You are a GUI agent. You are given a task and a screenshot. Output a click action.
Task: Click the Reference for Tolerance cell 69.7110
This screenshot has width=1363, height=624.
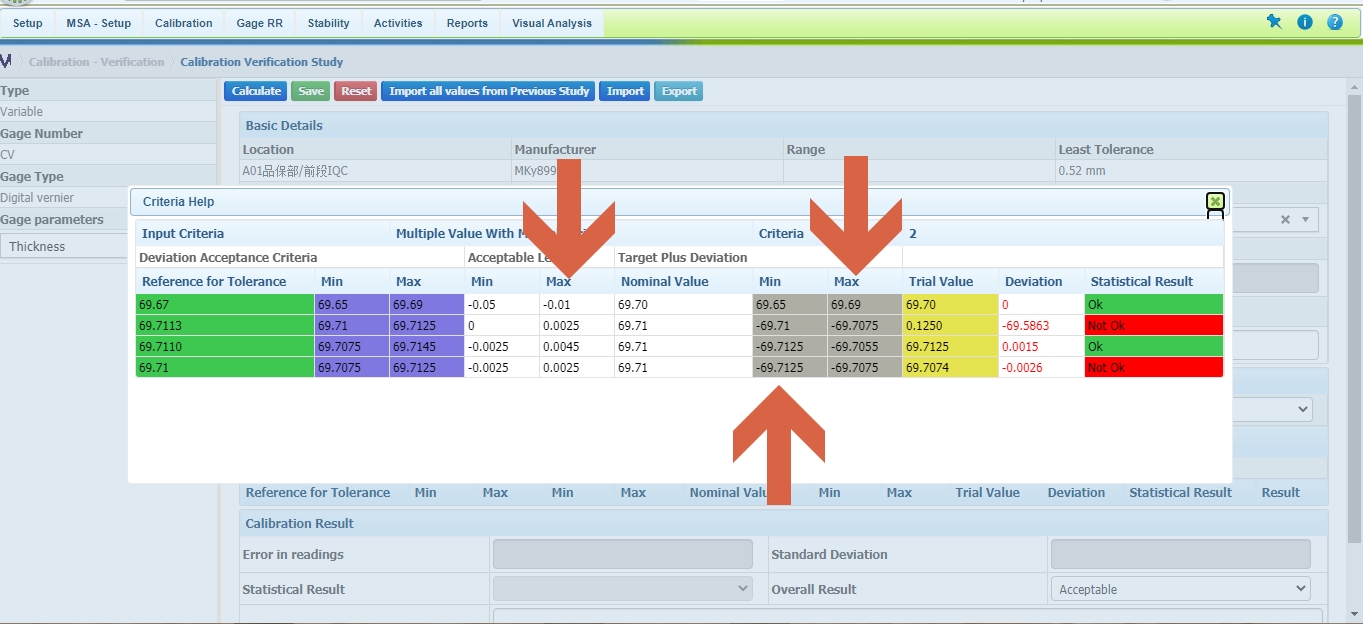tap(225, 346)
